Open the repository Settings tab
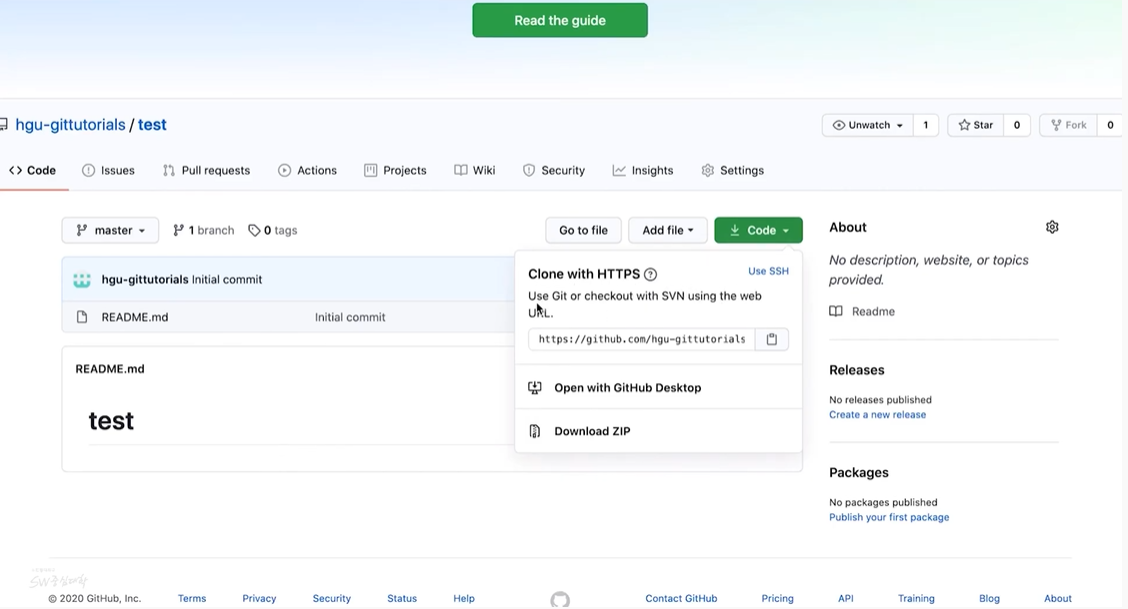 [732, 170]
